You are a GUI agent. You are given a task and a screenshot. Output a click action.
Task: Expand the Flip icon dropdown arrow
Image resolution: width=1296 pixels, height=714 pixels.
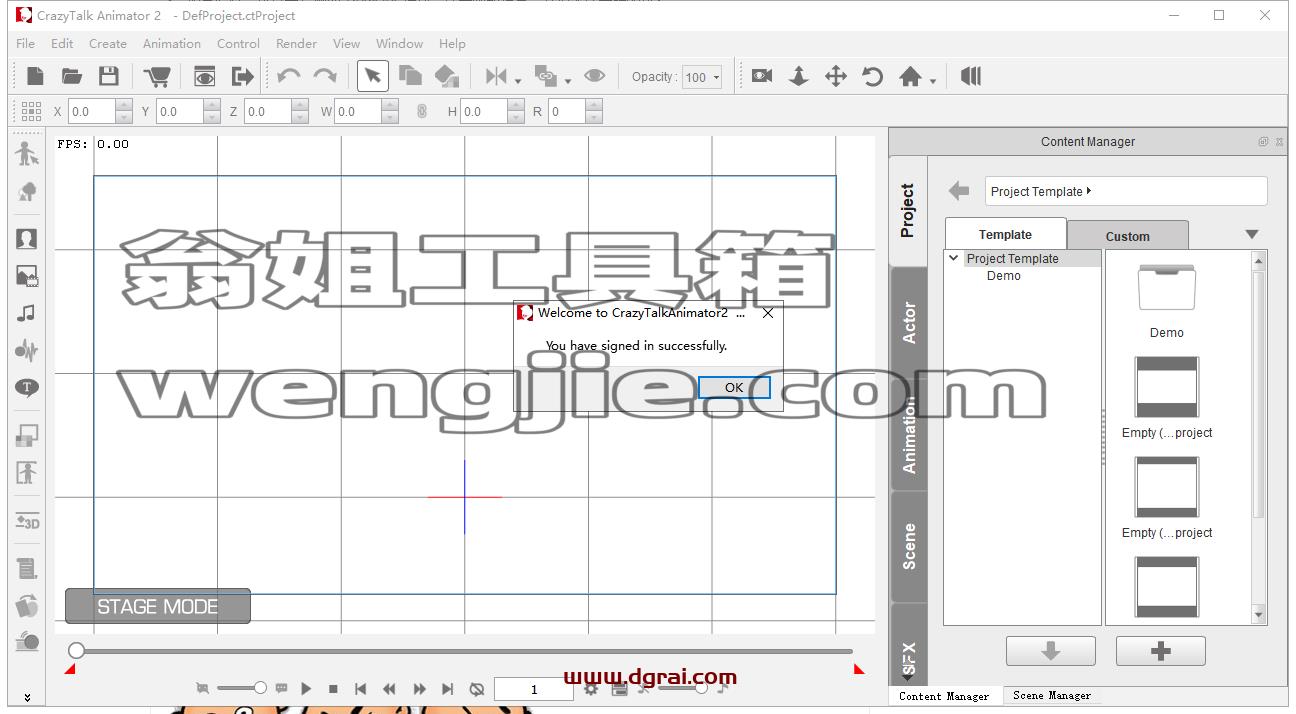[x=518, y=81]
